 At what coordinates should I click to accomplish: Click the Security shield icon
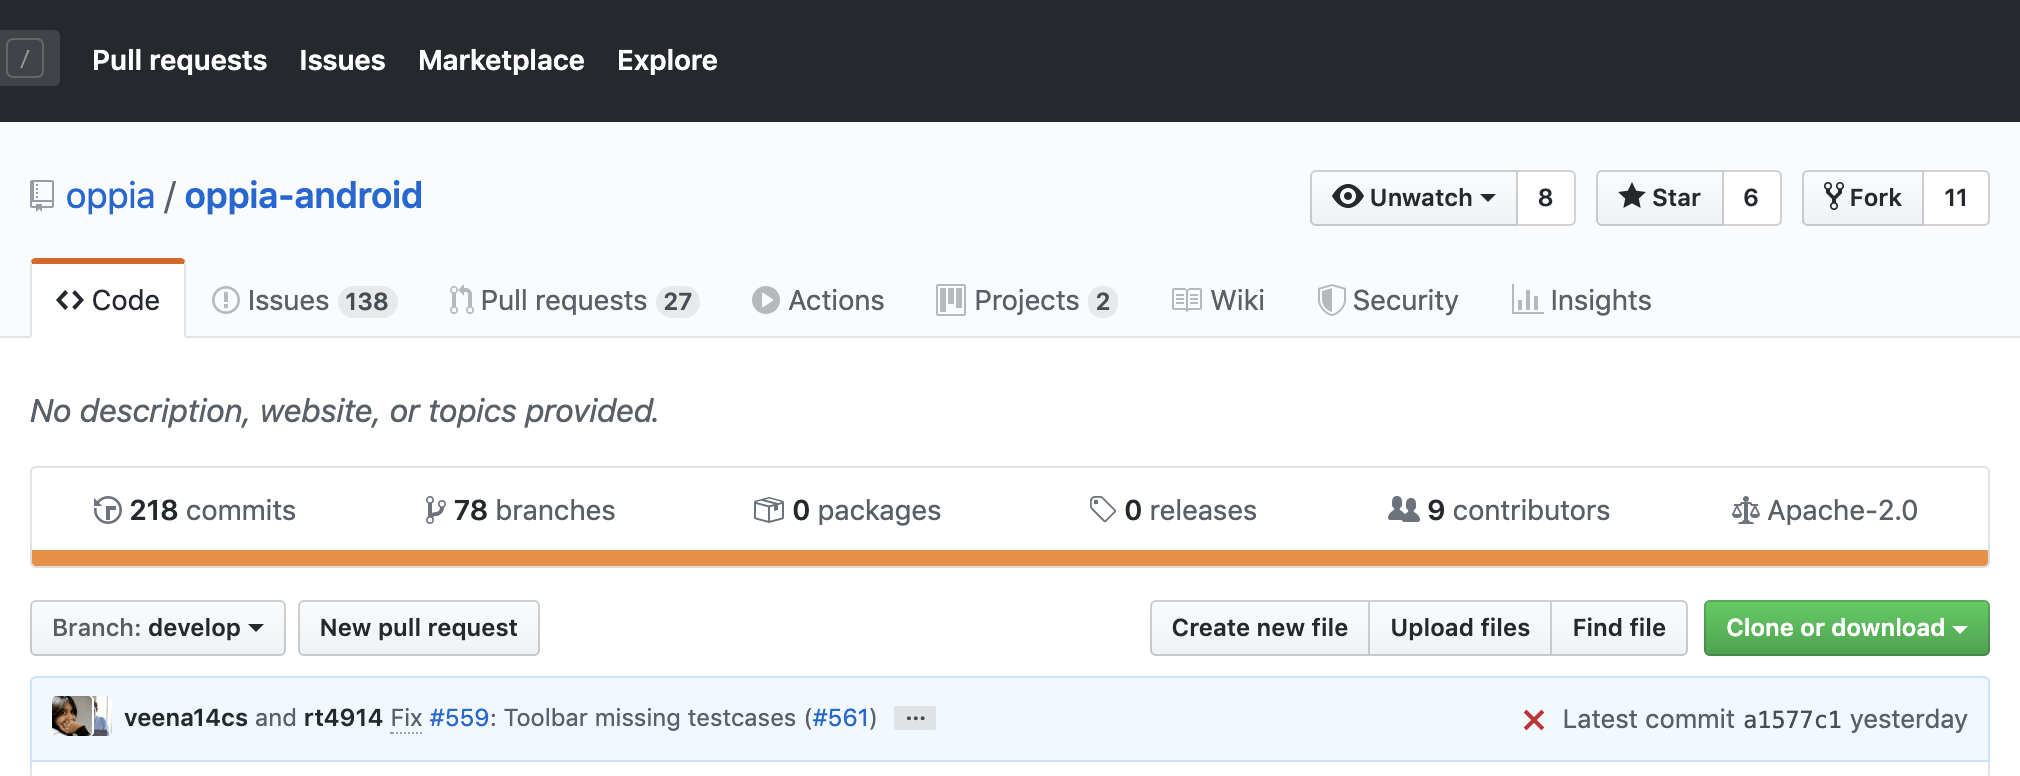click(1331, 300)
